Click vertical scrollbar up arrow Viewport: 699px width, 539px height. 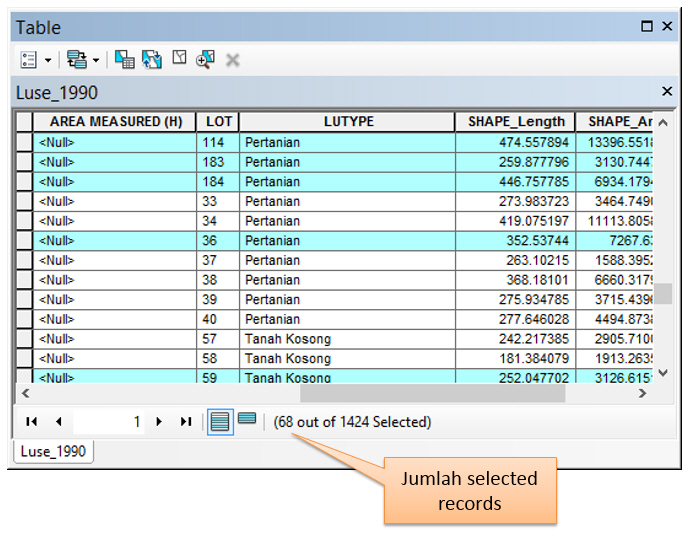[x=663, y=123]
